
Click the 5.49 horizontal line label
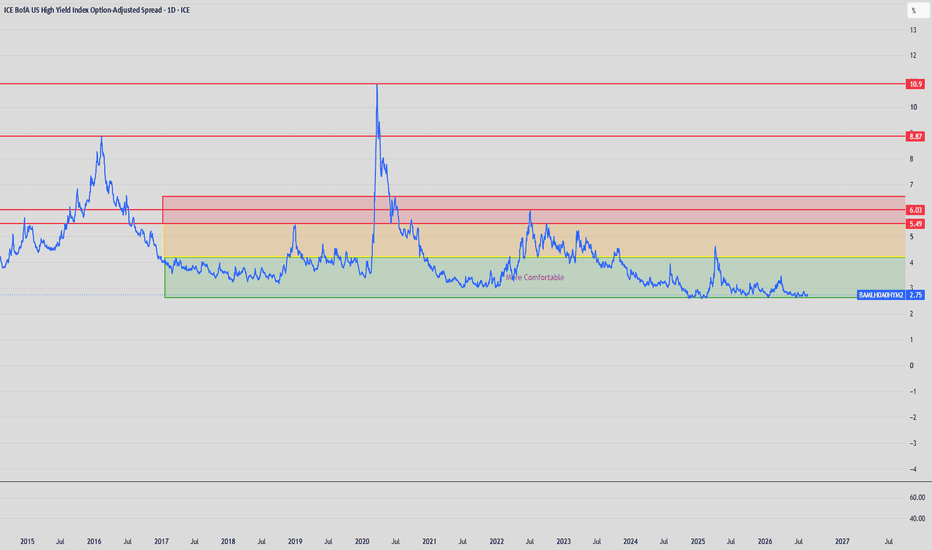tap(915, 224)
